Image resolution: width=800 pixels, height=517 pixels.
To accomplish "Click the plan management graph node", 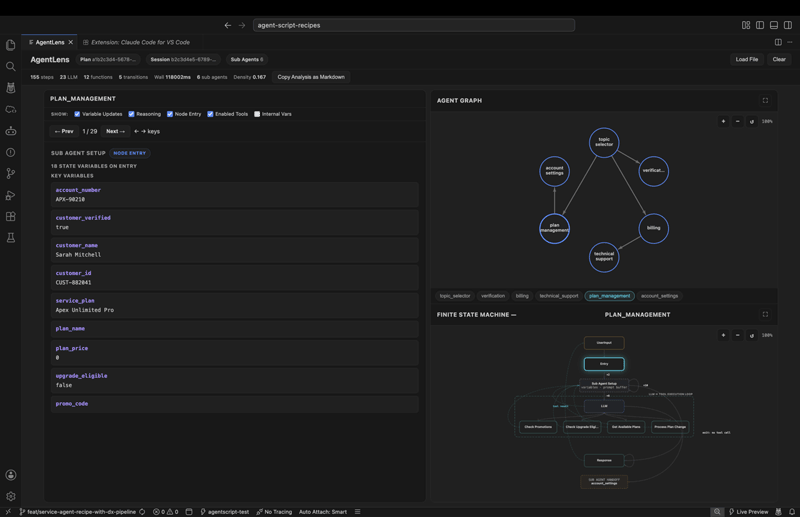I will [x=555, y=228].
